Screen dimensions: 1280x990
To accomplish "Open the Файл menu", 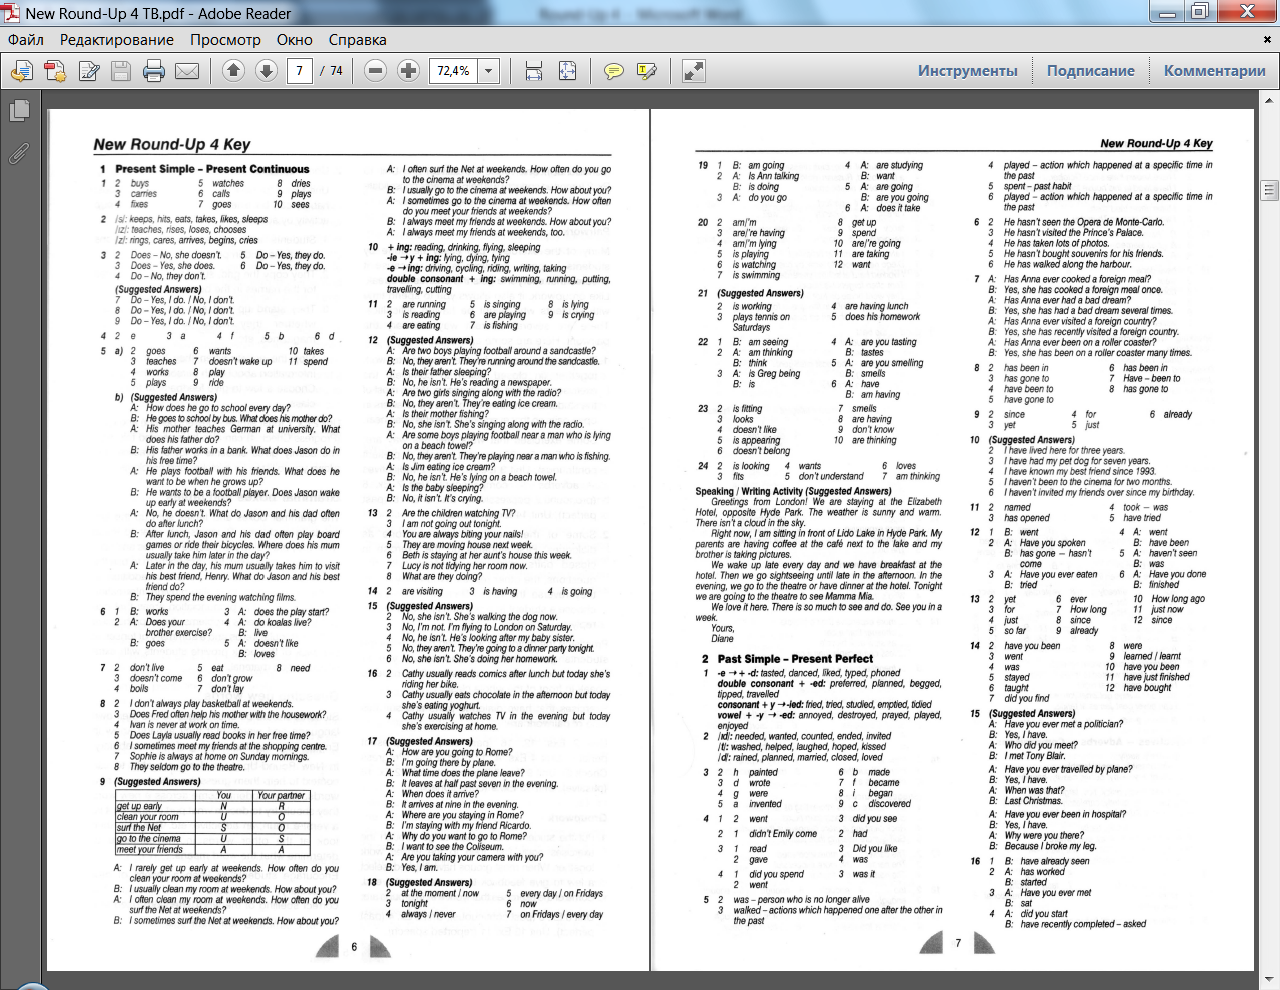I will (x=26, y=40).
